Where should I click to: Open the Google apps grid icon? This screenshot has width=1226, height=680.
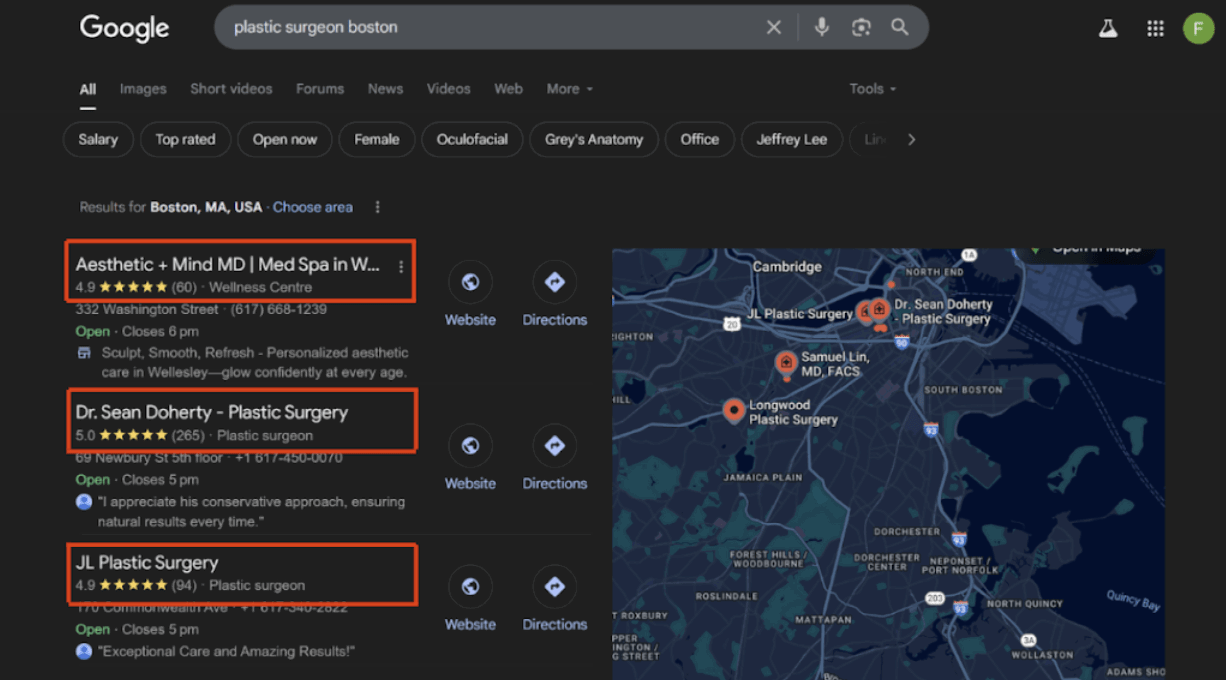[1155, 28]
